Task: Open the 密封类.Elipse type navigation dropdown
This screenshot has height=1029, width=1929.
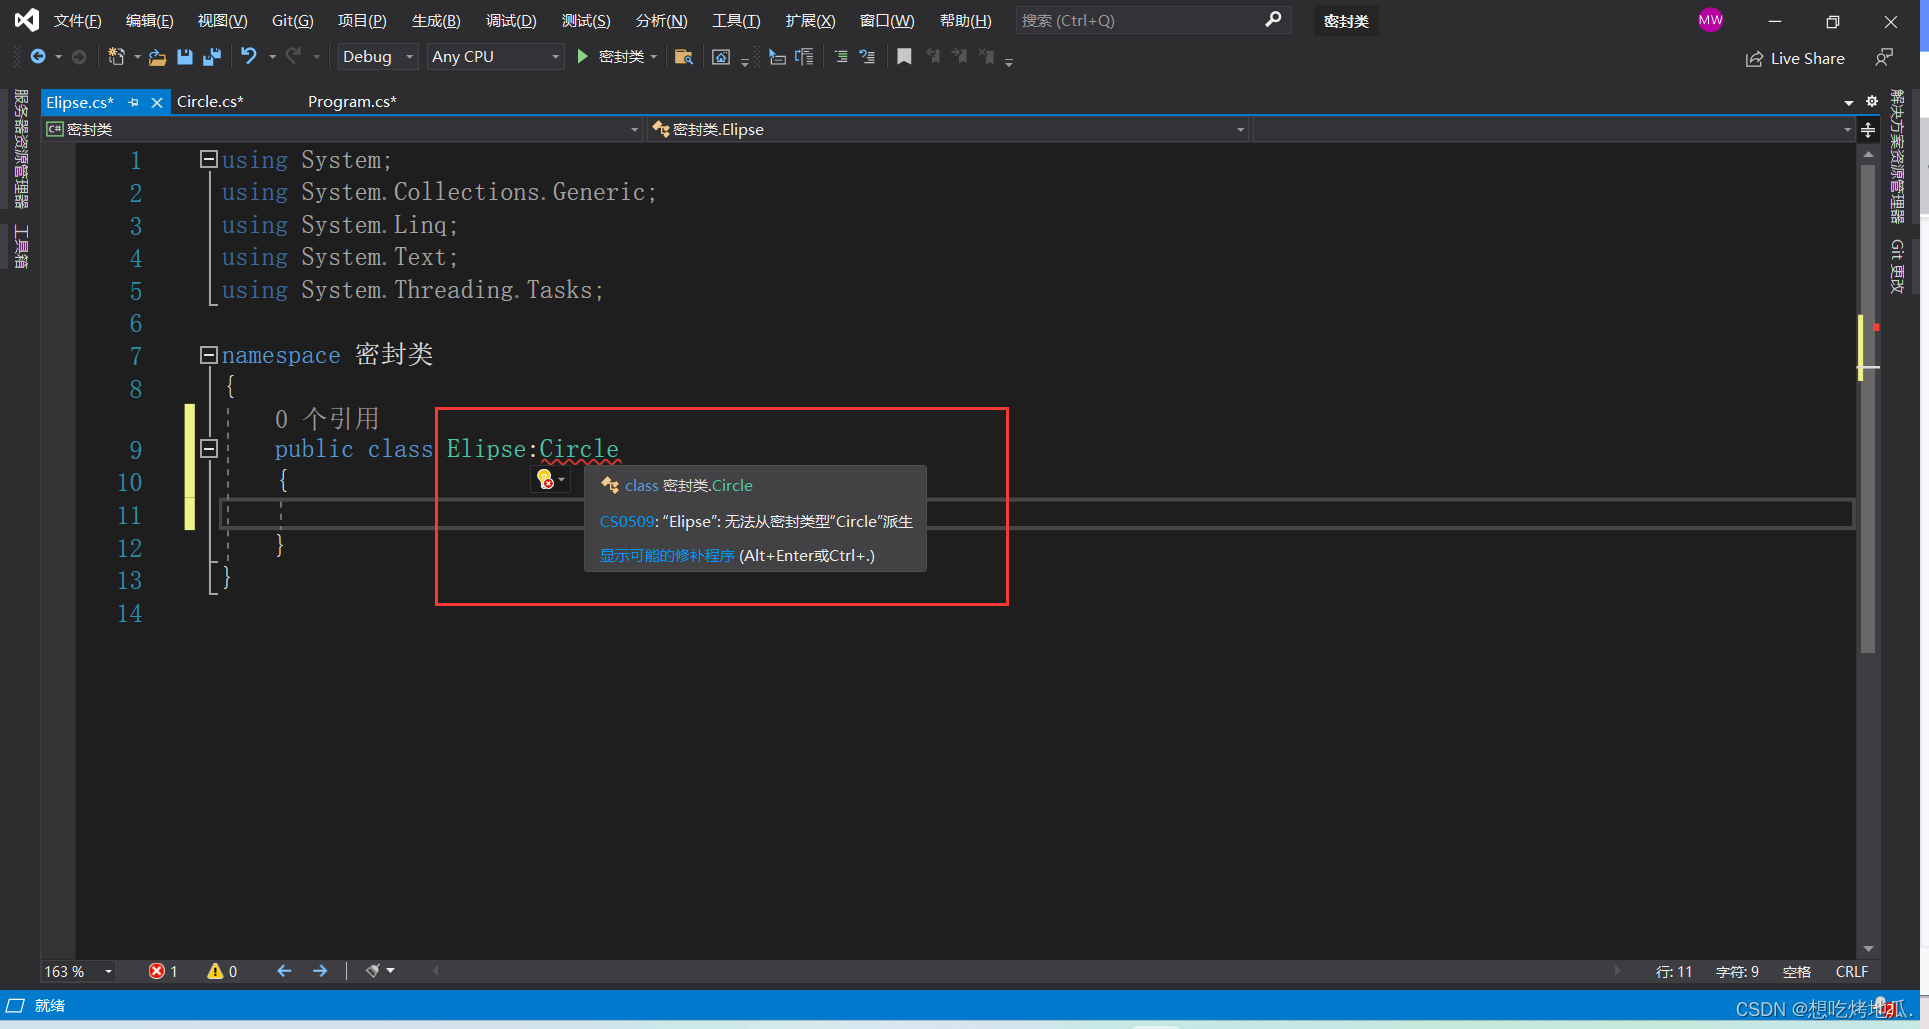Action: tap(947, 130)
